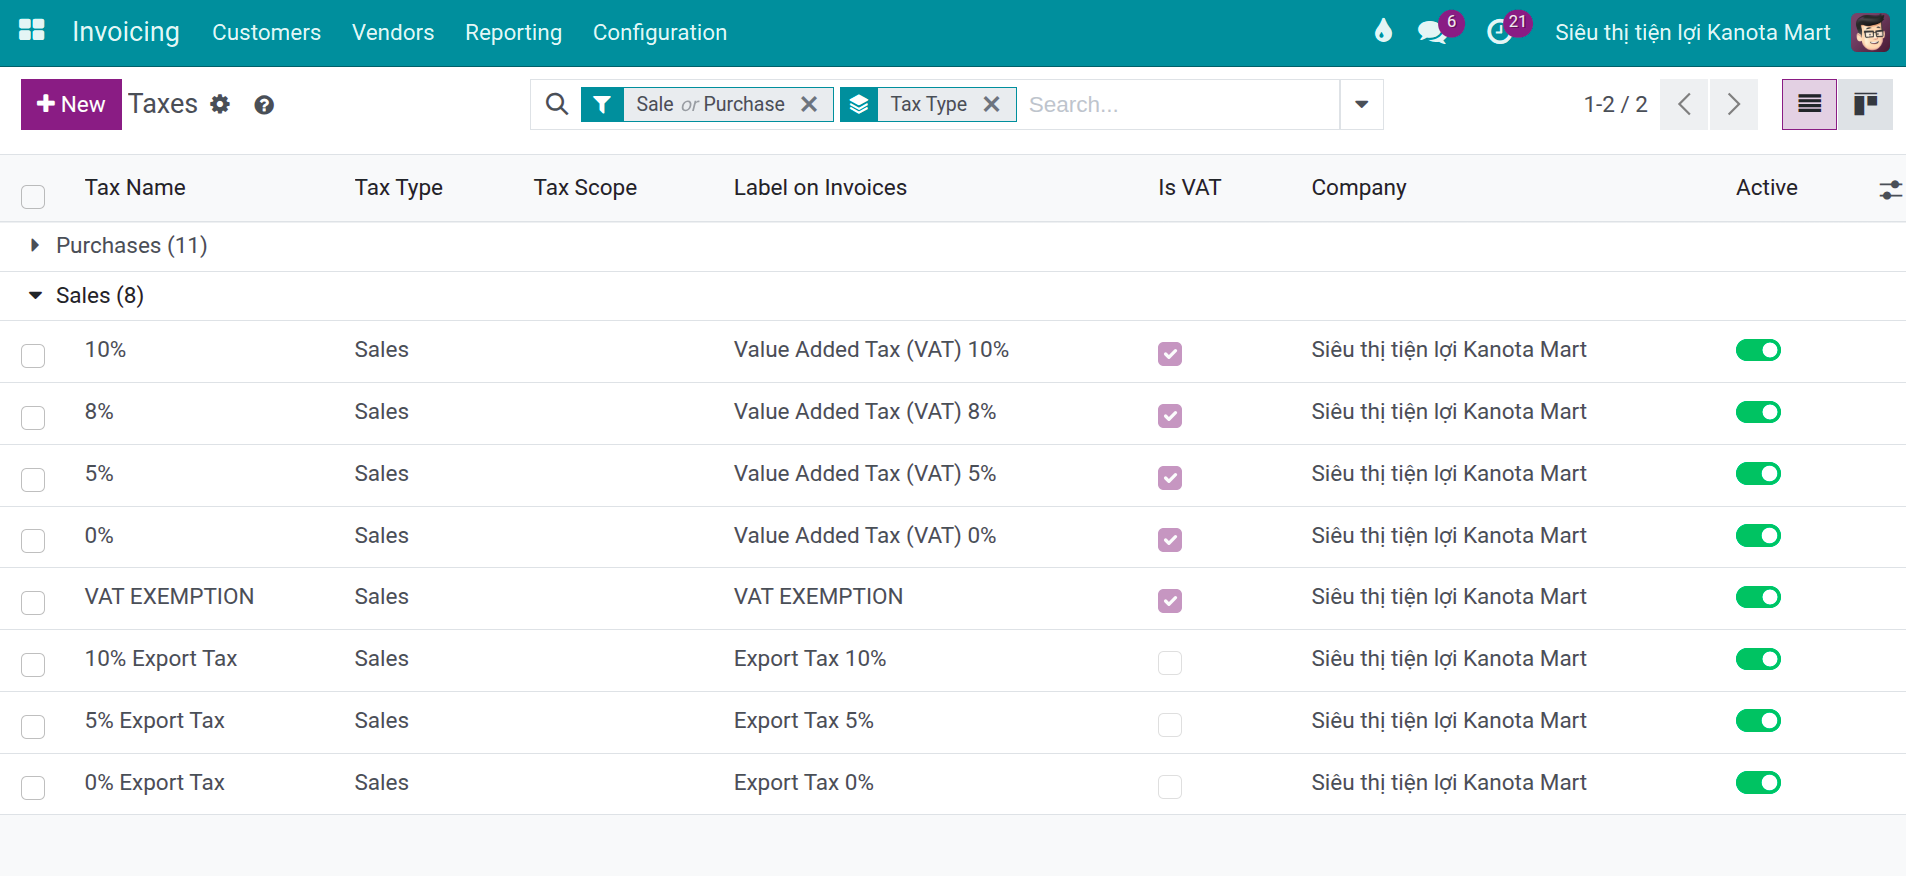This screenshot has height=876, width=1906.
Task: Open the Configuration menu
Action: pos(660,32)
